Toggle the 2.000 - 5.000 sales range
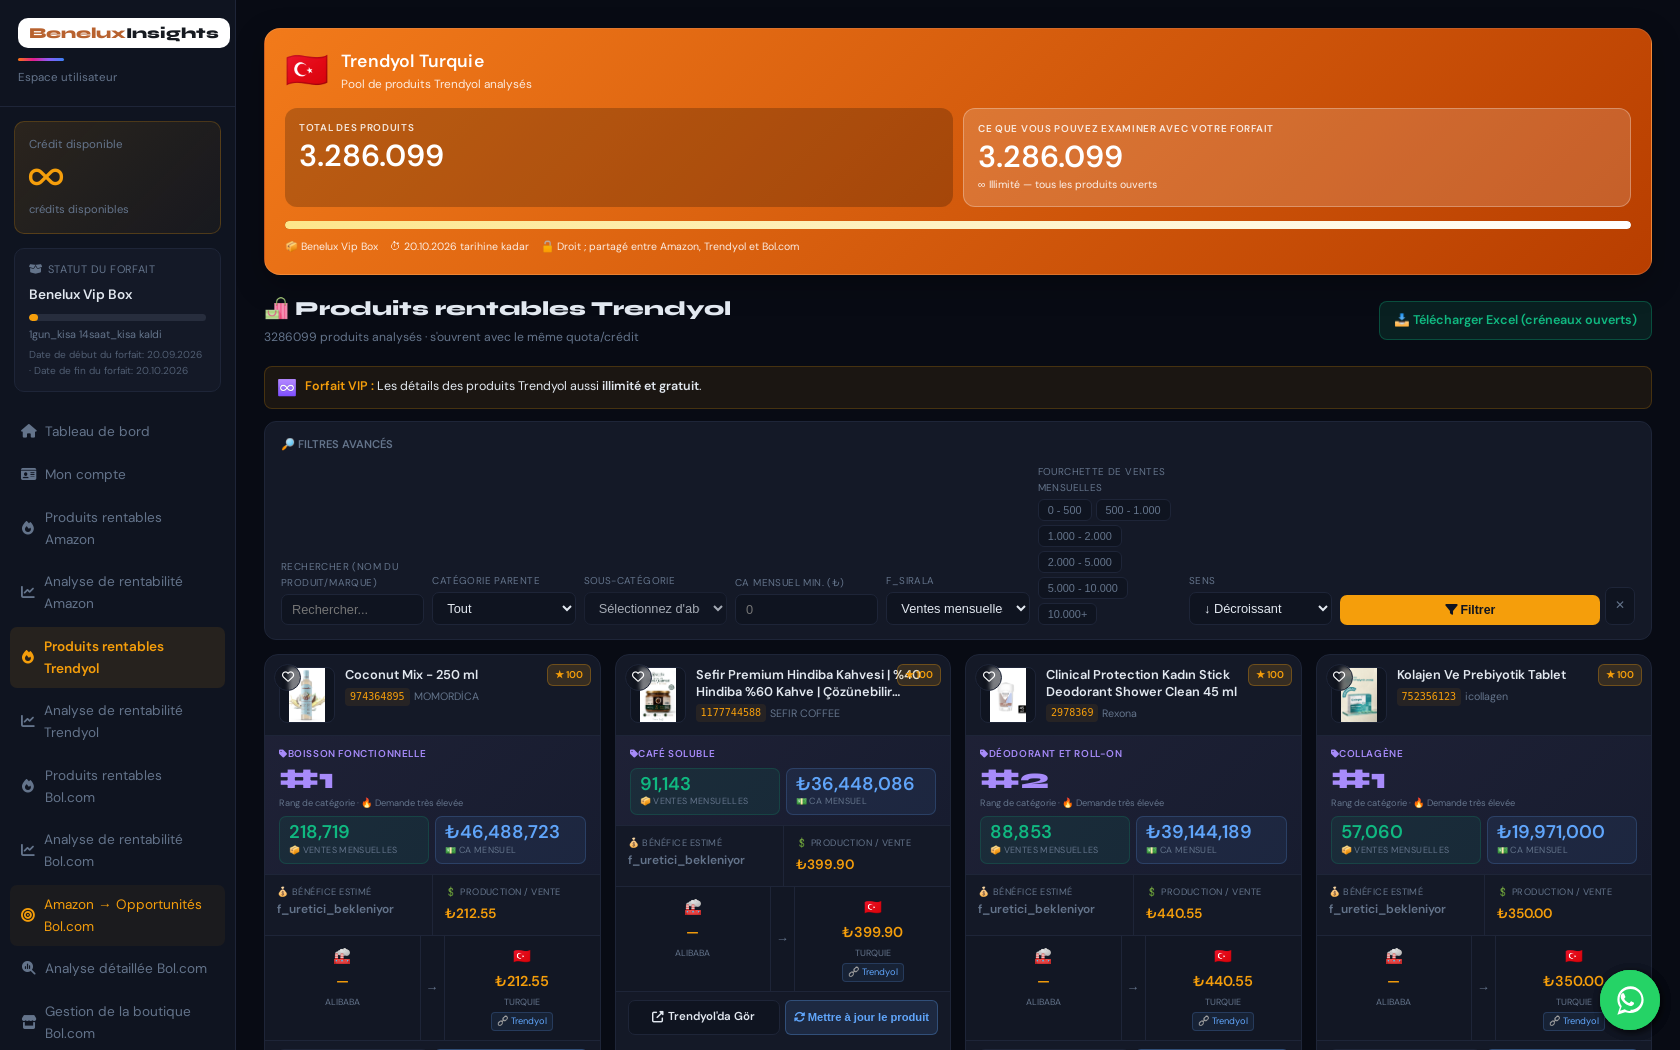Screen dimensions: 1680x1050 point(1079,562)
